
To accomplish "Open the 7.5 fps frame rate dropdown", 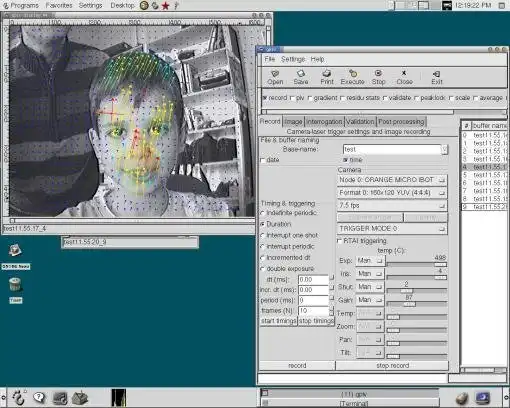I will 392,205.
